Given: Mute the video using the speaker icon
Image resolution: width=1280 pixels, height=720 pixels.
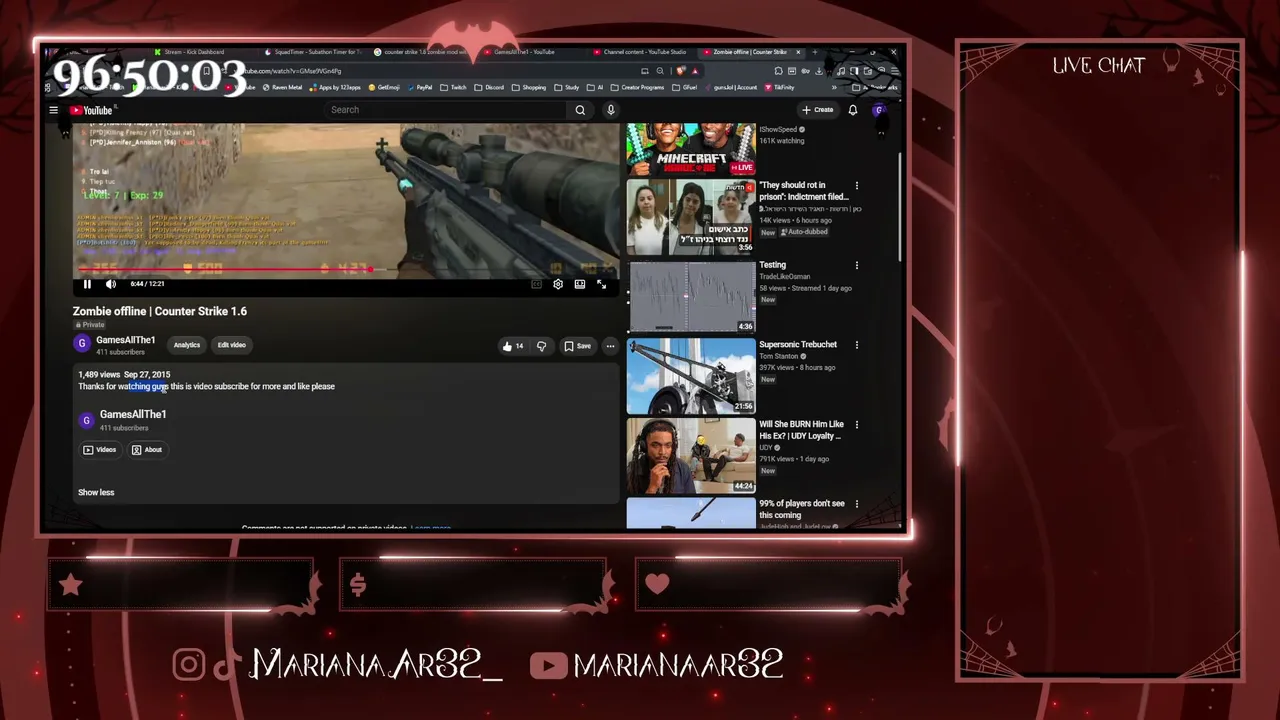Looking at the screenshot, I should point(111,284).
